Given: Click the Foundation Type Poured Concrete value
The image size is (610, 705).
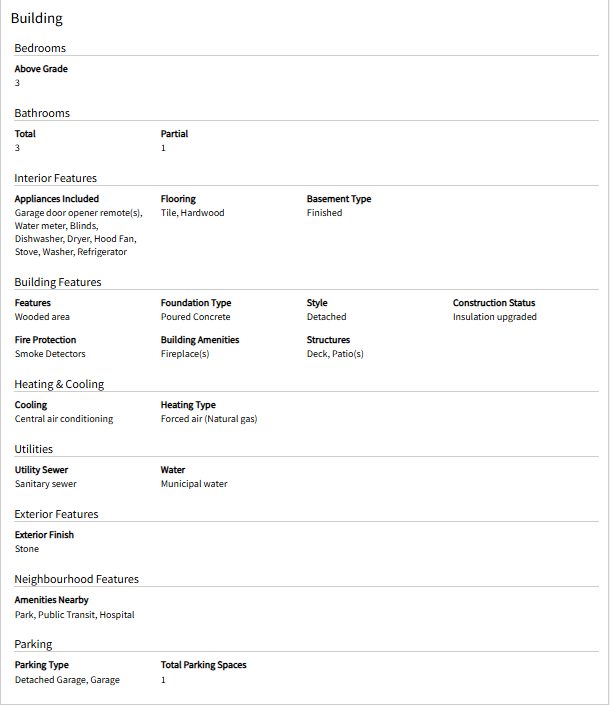Looking at the screenshot, I should pos(196,317).
